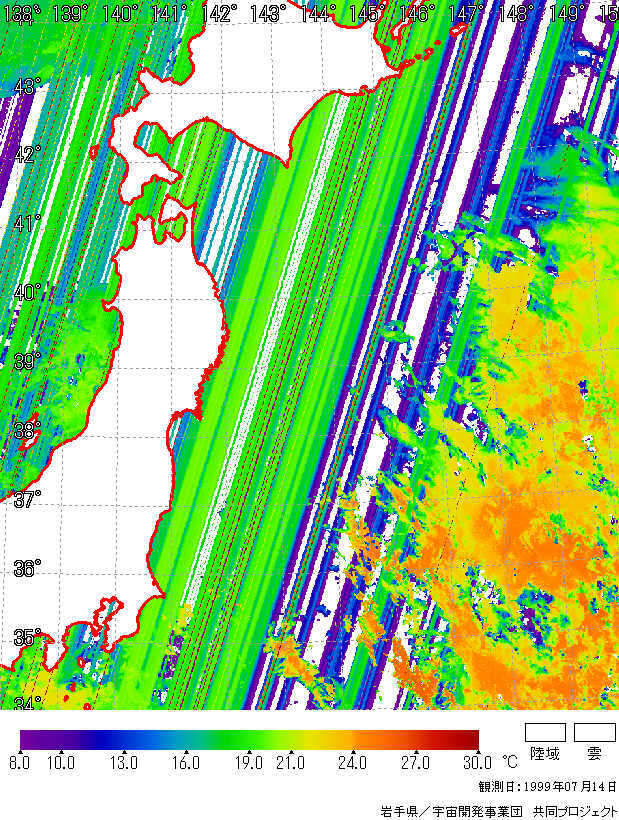Image resolution: width=619 pixels, height=820 pixels.
Task: Click the 142° longitude label
Action: coord(218,13)
